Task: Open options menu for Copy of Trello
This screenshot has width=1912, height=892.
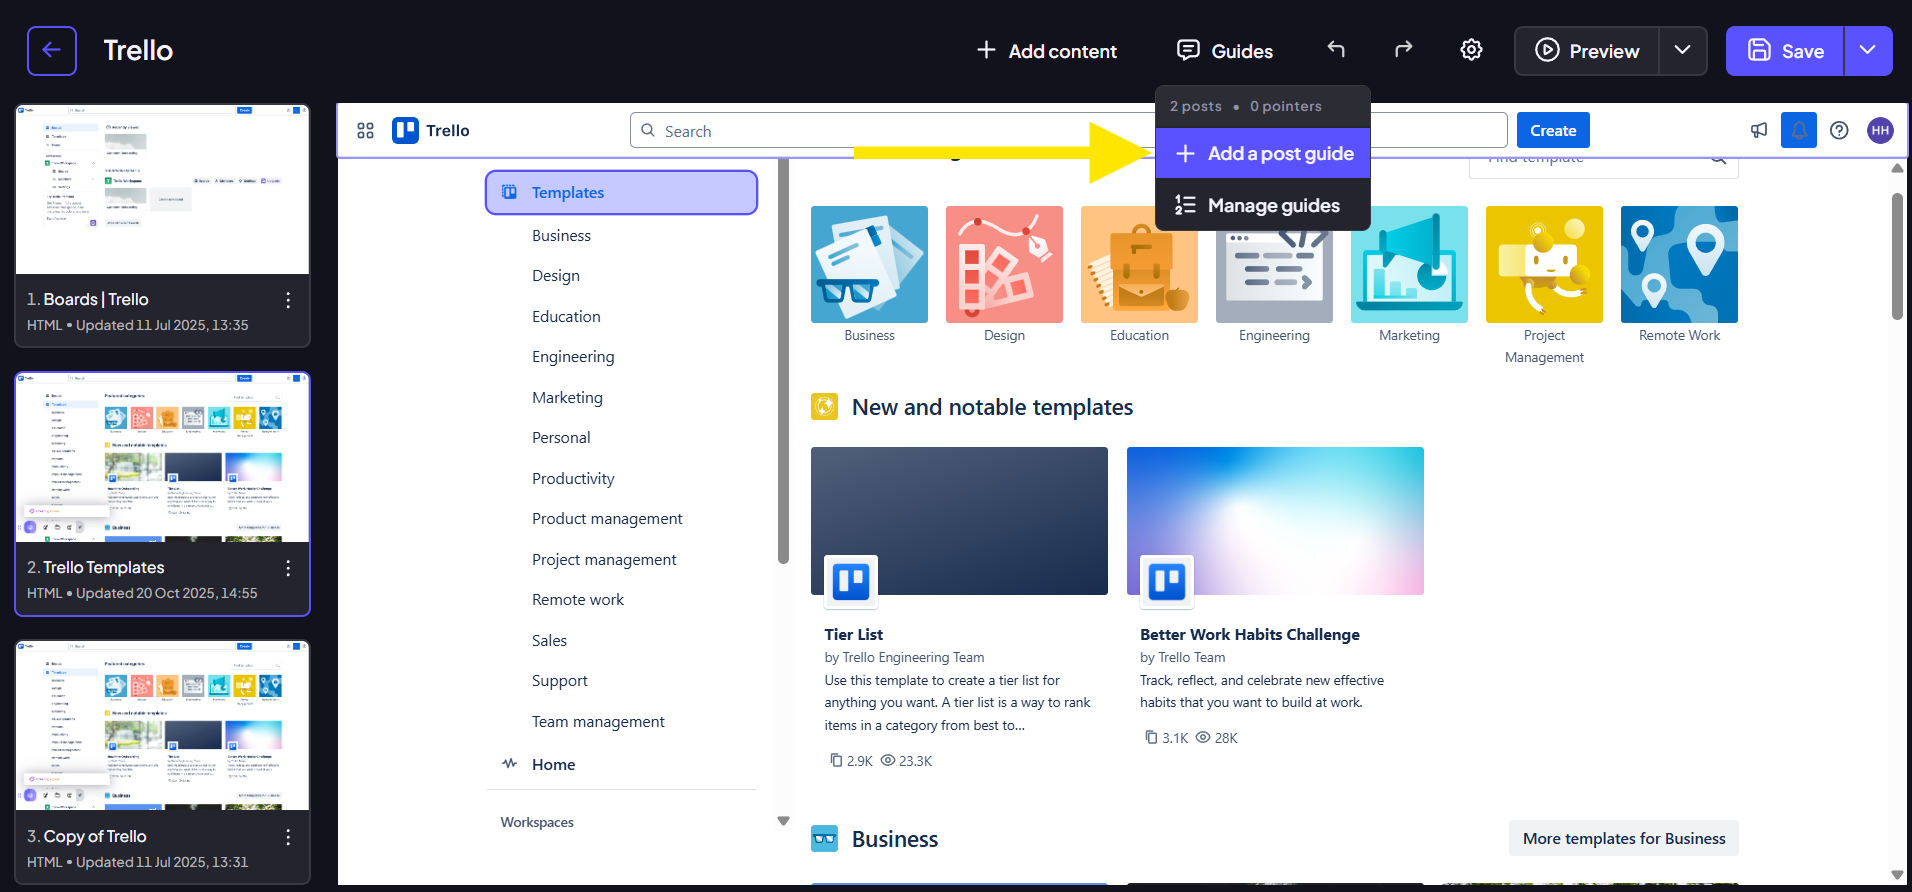Action: [288, 837]
